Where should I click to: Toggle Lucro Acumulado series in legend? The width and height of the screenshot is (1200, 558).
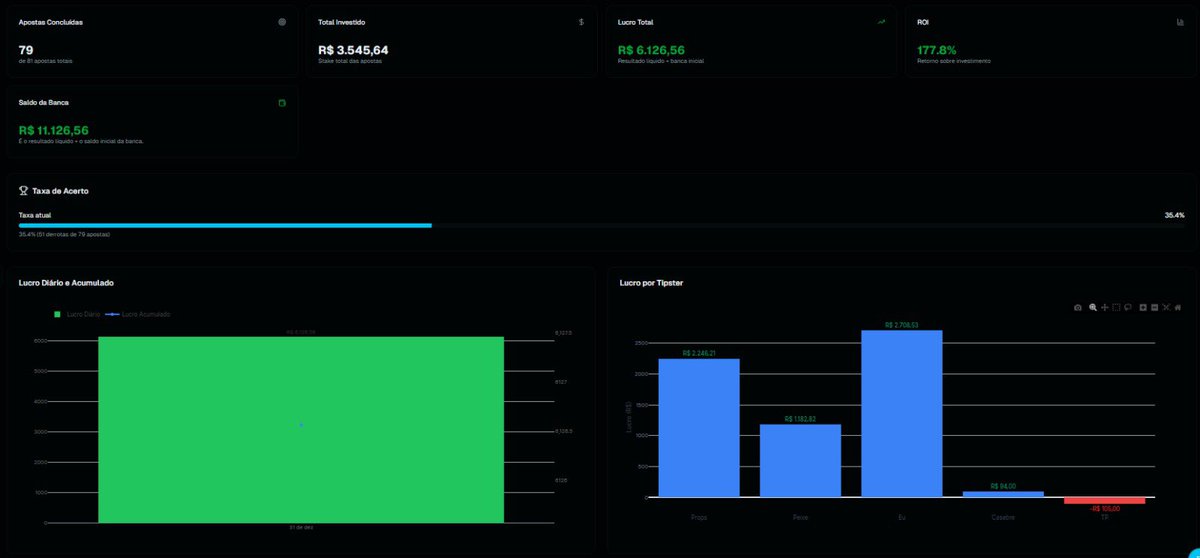click(x=139, y=314)
